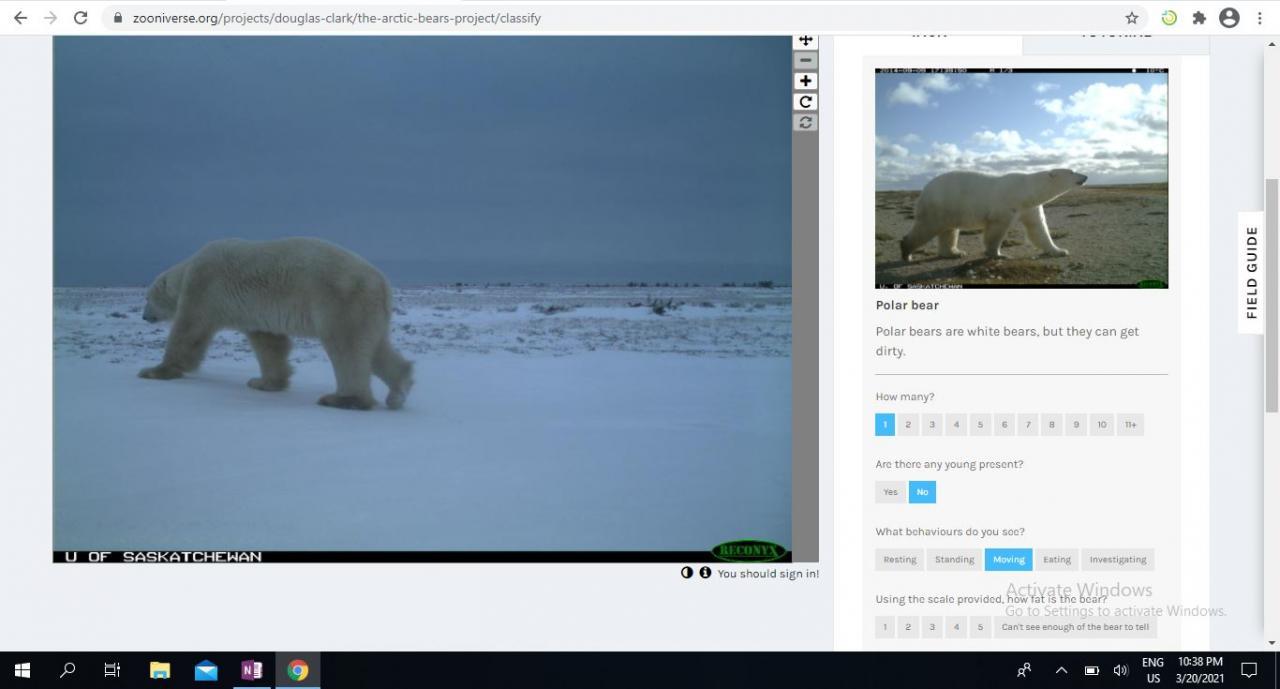Set How many to 11+
Viewport: 1280px width, 689px height.
(x=1130, y=424)
